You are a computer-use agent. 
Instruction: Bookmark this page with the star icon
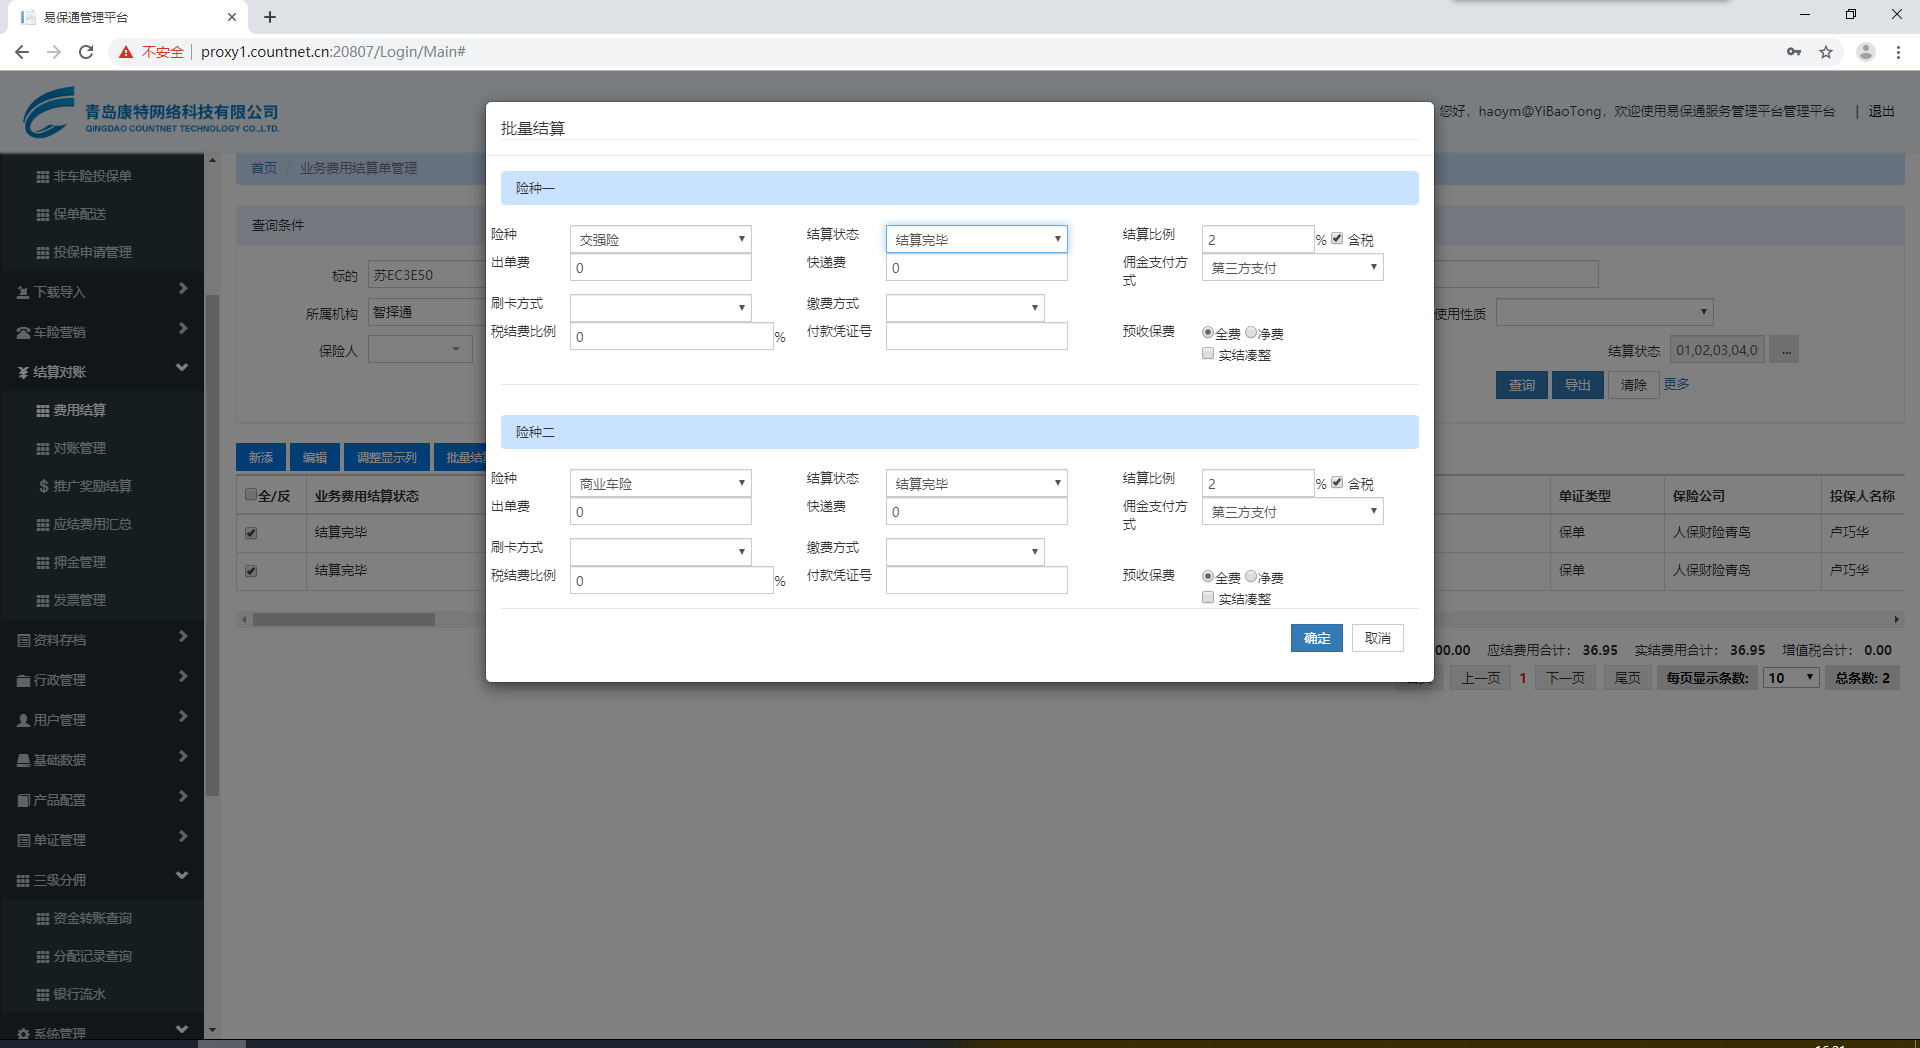click(x=1826, y=52)
